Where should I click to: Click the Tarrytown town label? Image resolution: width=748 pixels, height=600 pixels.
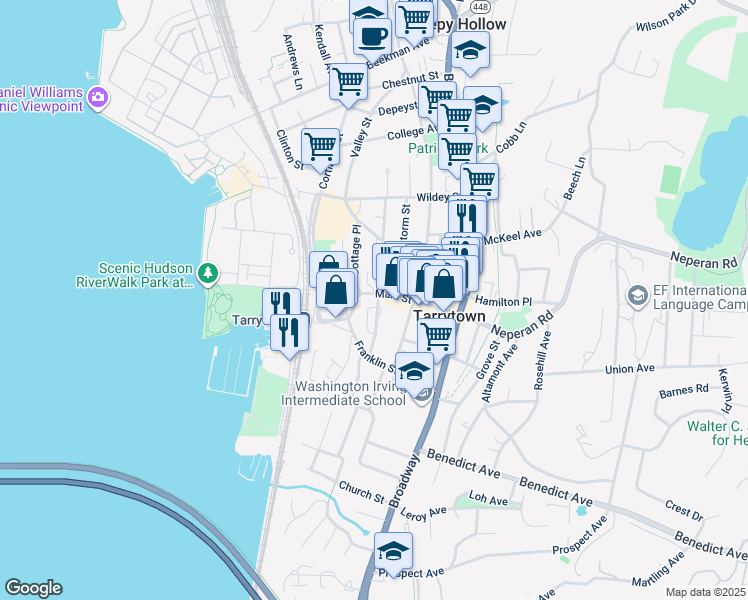click(x=449, y=316)
